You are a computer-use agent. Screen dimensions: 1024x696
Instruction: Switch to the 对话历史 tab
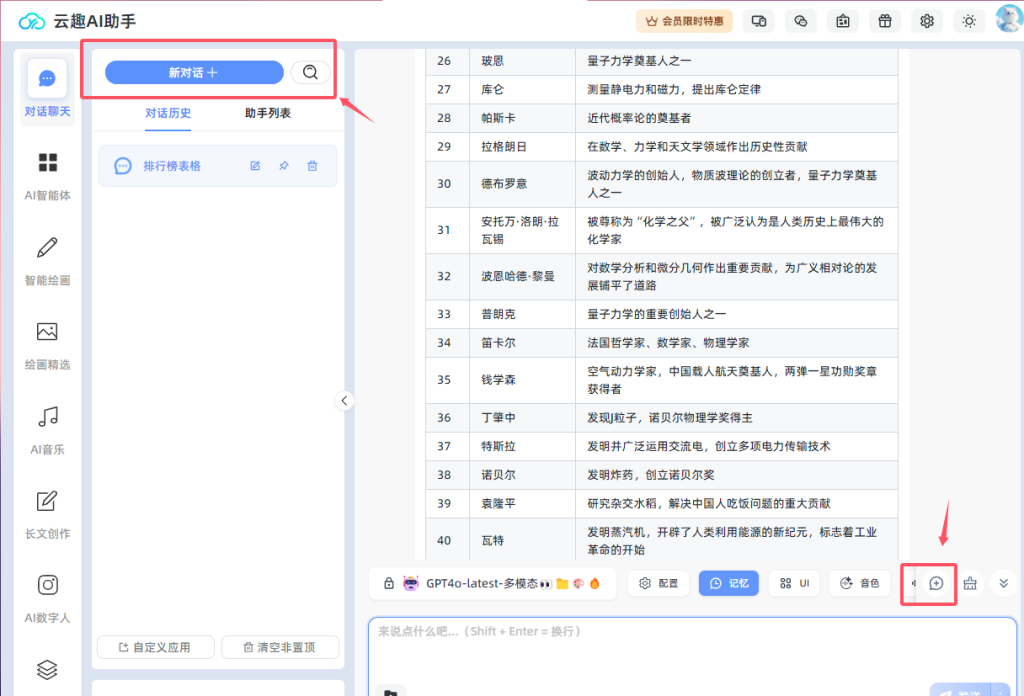coord(168,113)
